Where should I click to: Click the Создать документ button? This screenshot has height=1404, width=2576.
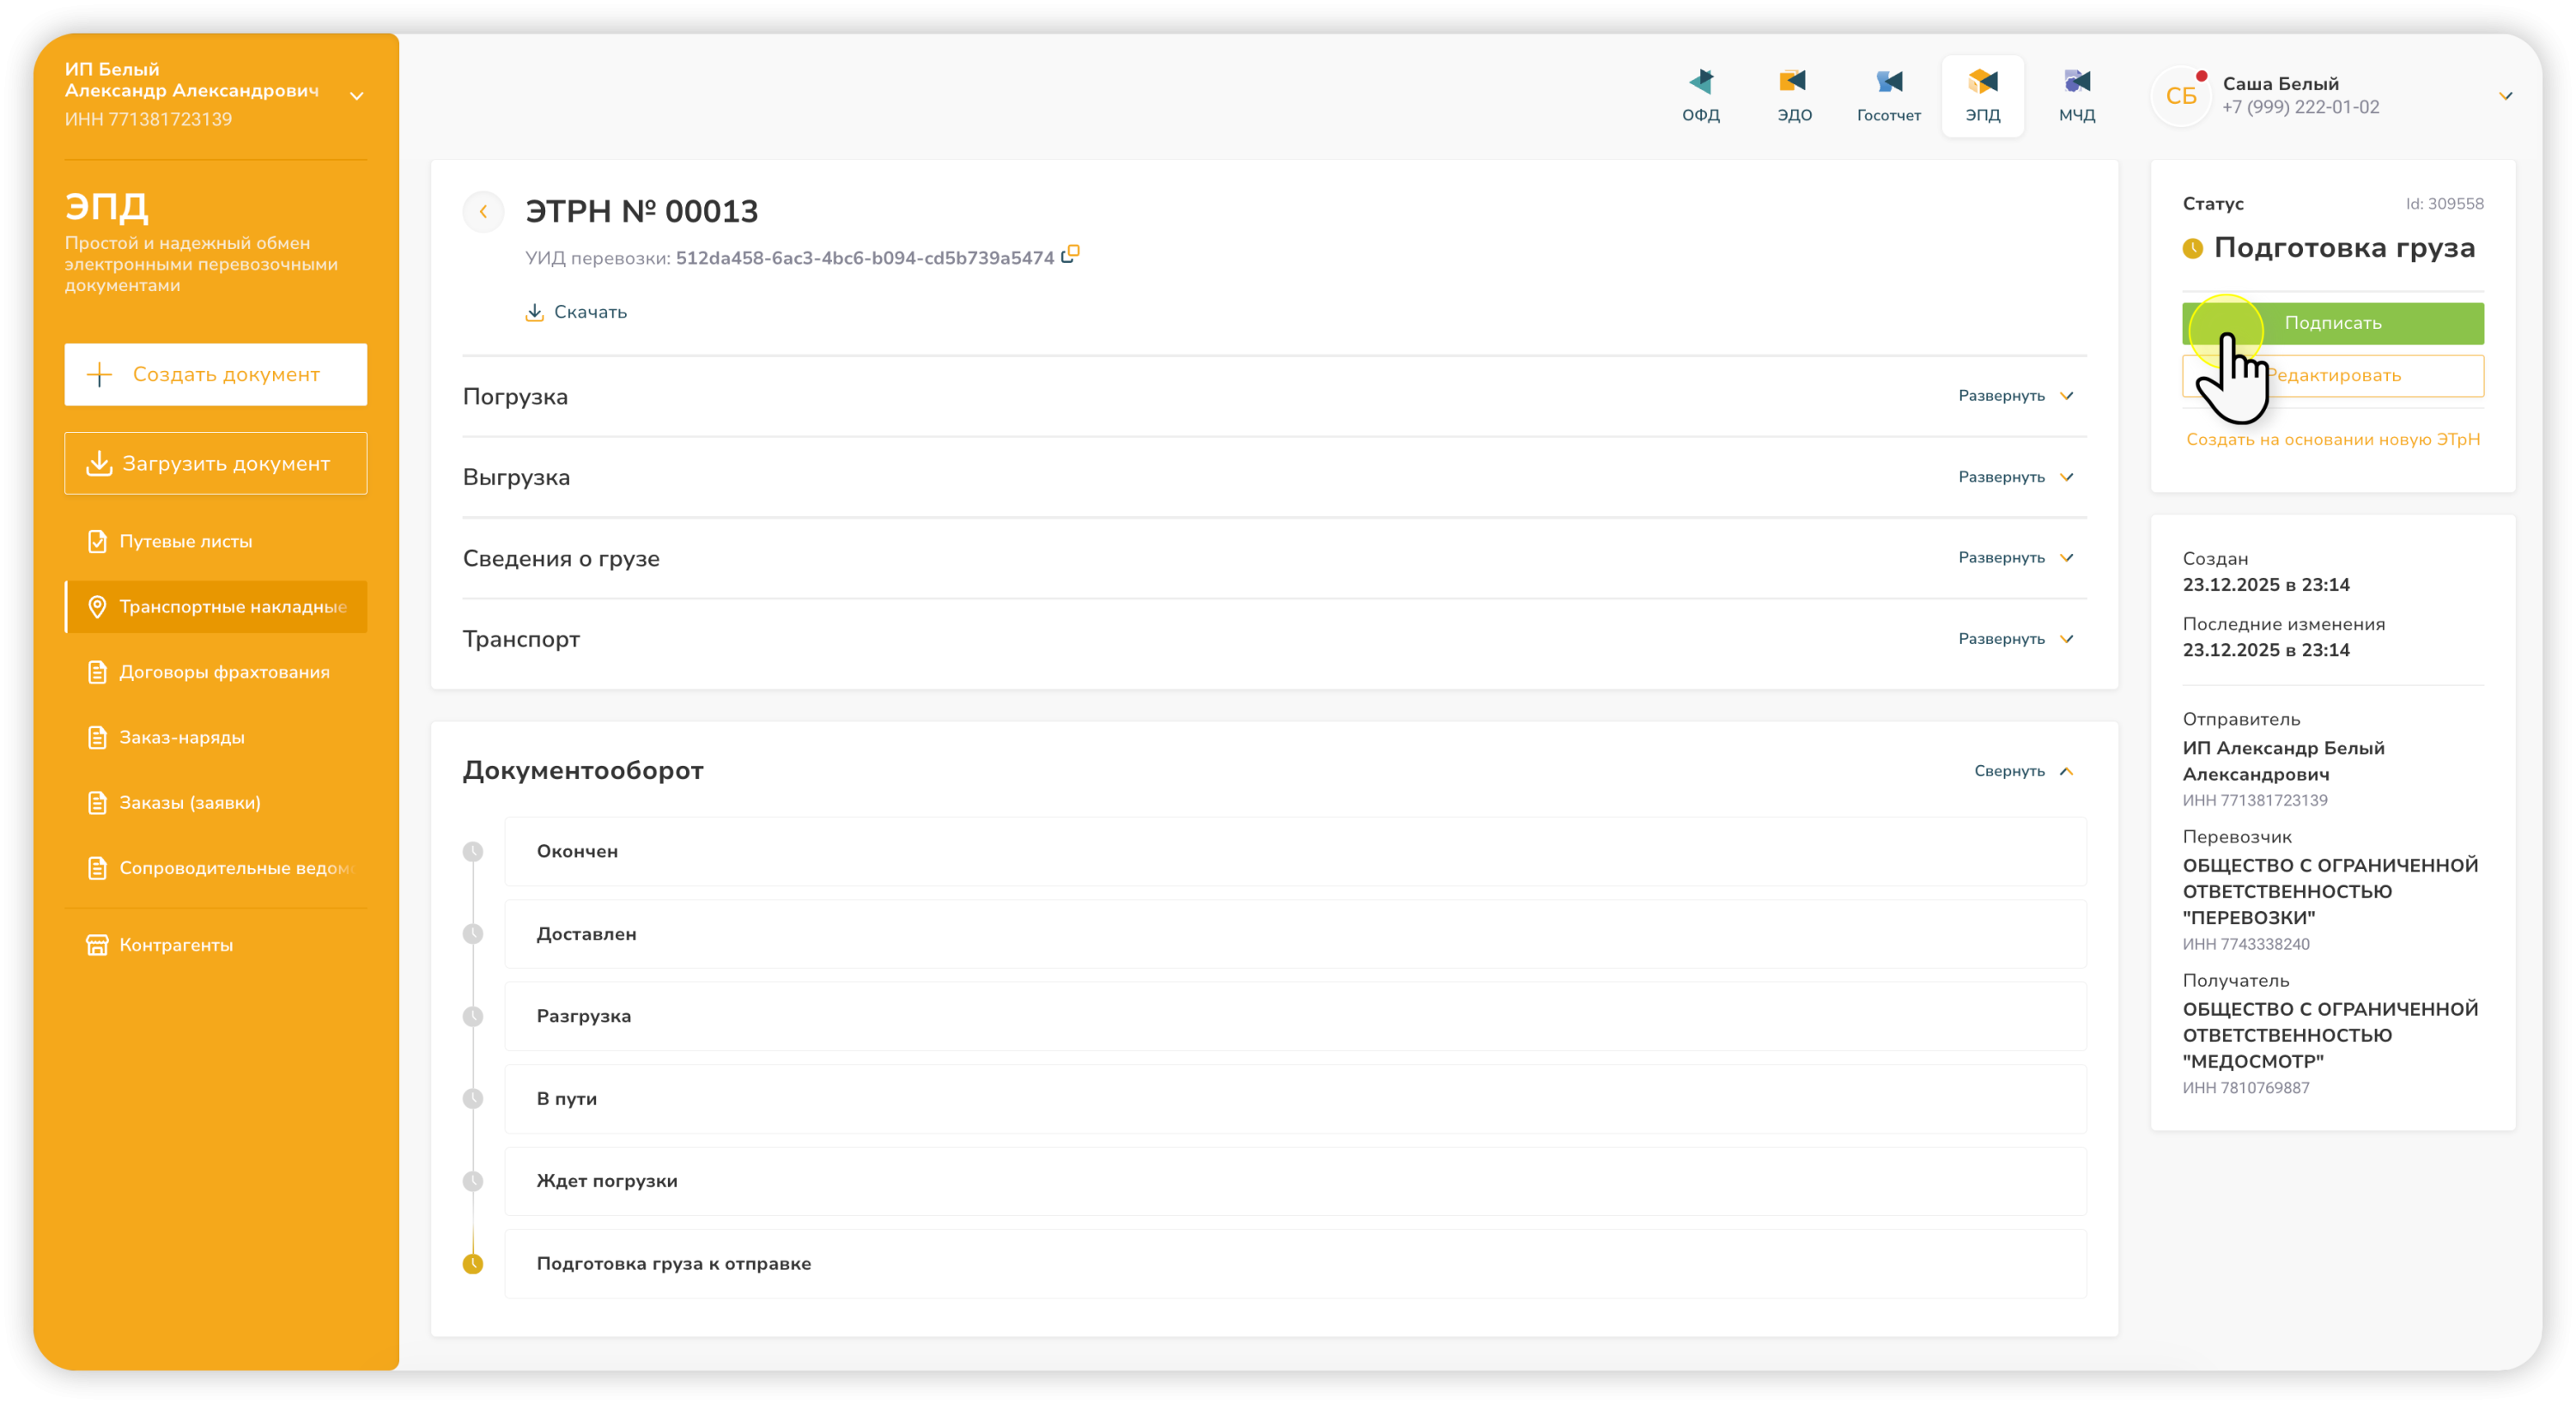pos(216,375)
